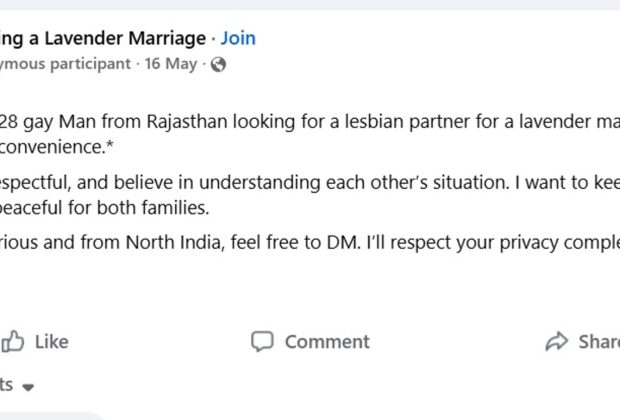Click the thumbs-up Like icon
The height and width of the screenshot is (420, 620).
(x=13, y=341)
